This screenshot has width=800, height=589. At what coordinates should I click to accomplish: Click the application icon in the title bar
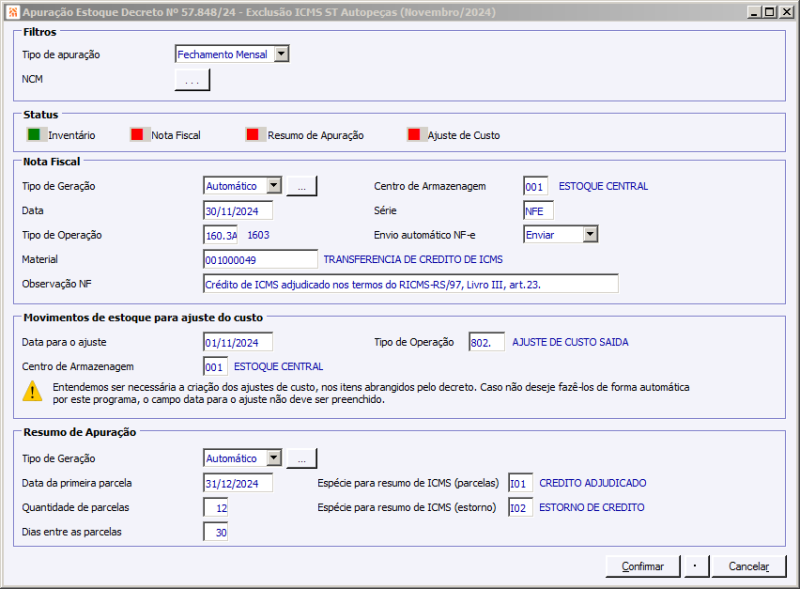coord(13,12)
